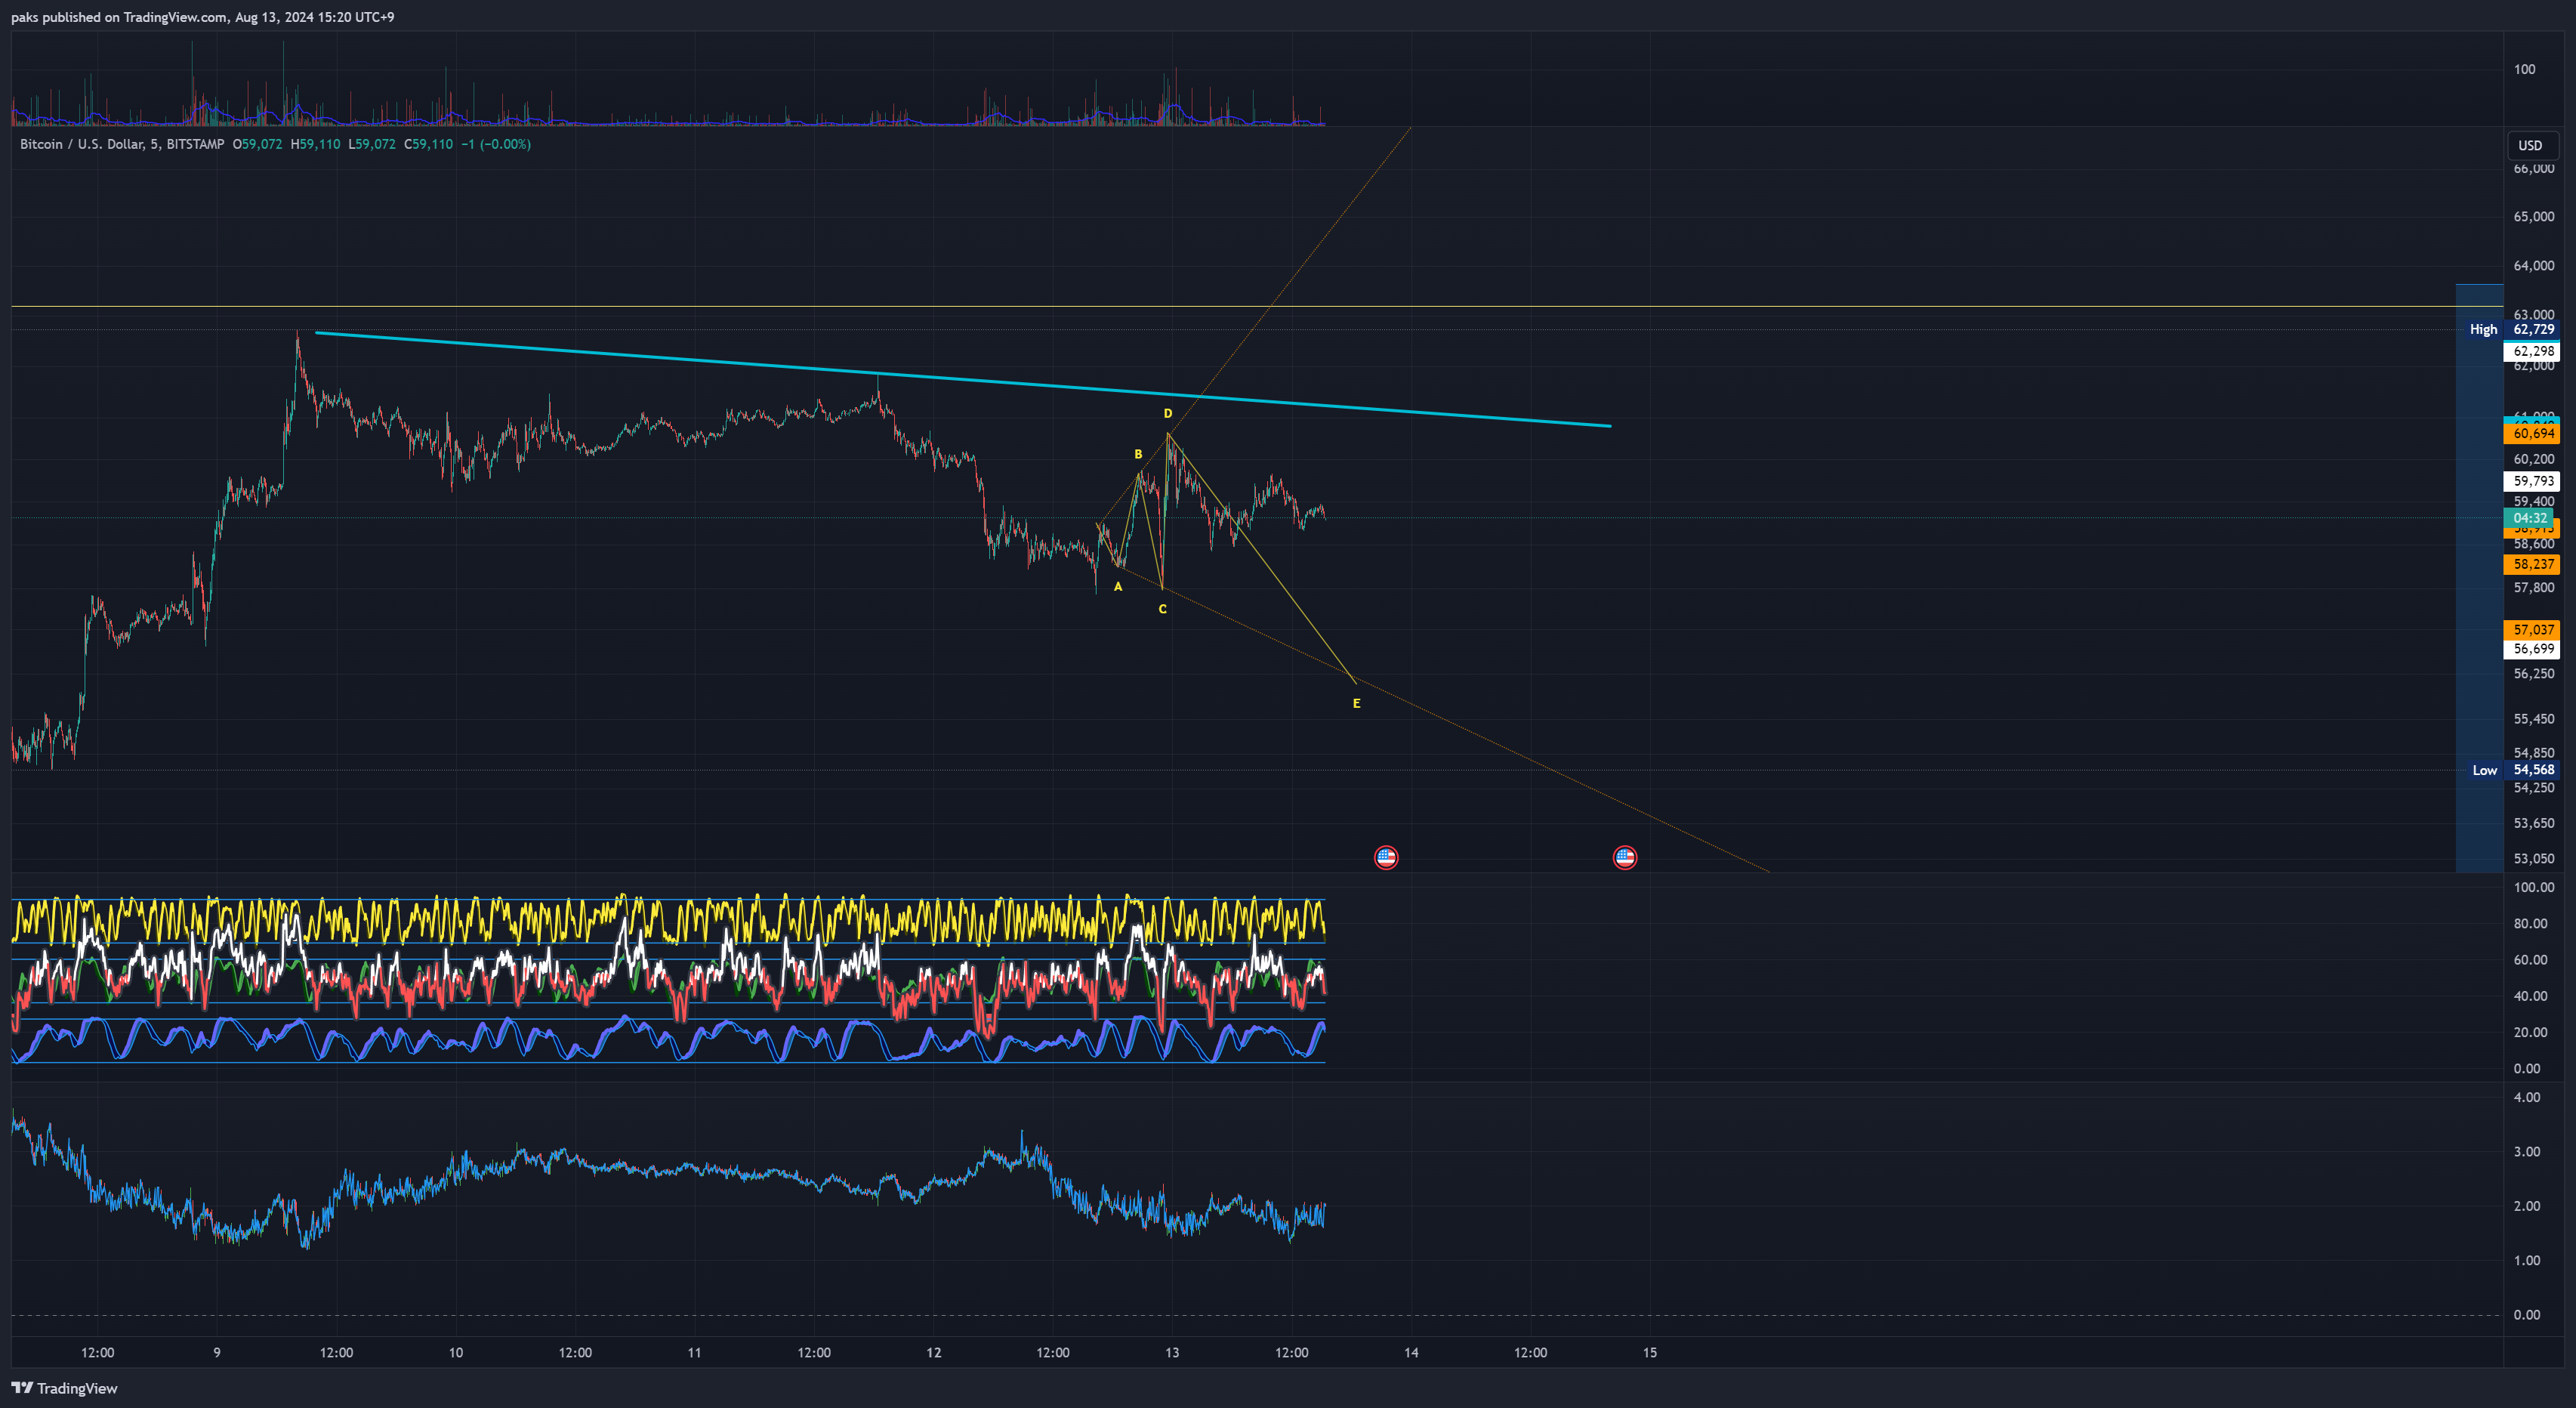Click the orange 60,694 price tag
The height and width of the screenshot is (1408, 2576).
(2532, 433)
